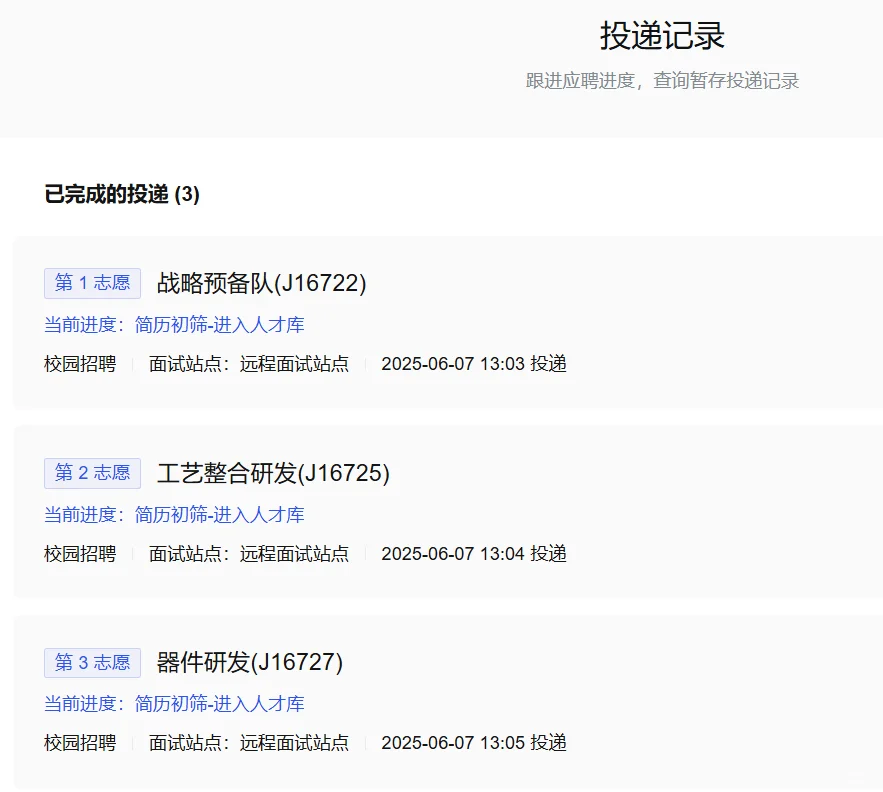
Task: Click 校园招聘 in the 工艺整合研发 card
Action: tap(80, 554)
